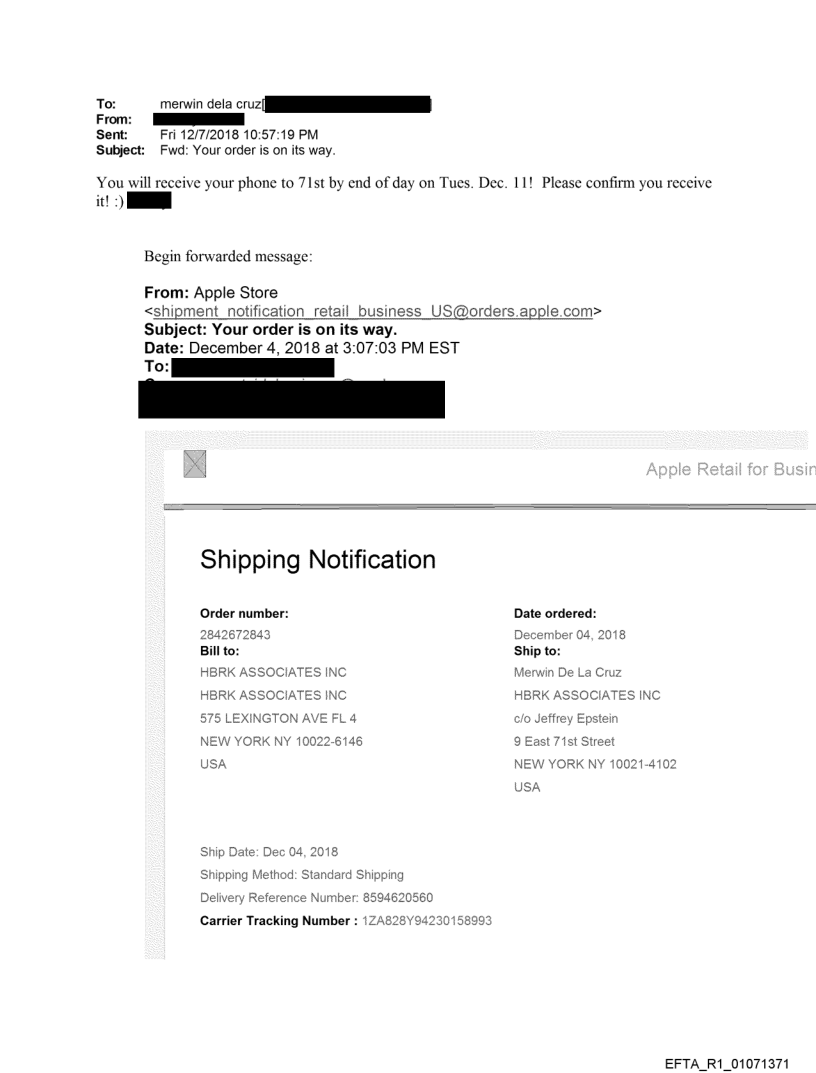Select the Date ordered value December 04, 2018
Screen dimensions: 816x1073
click(x=569, y=635)
